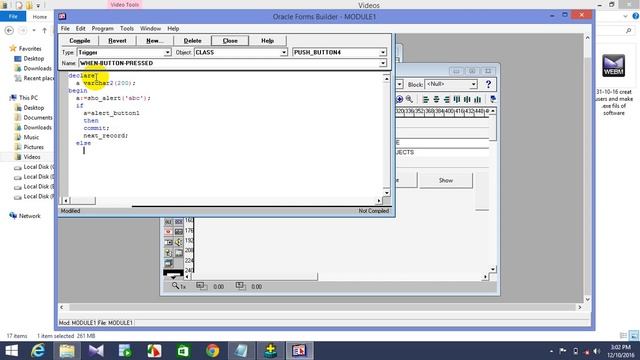
Task: Click the zoom out magnifier icon
Action: pos(409,99)
